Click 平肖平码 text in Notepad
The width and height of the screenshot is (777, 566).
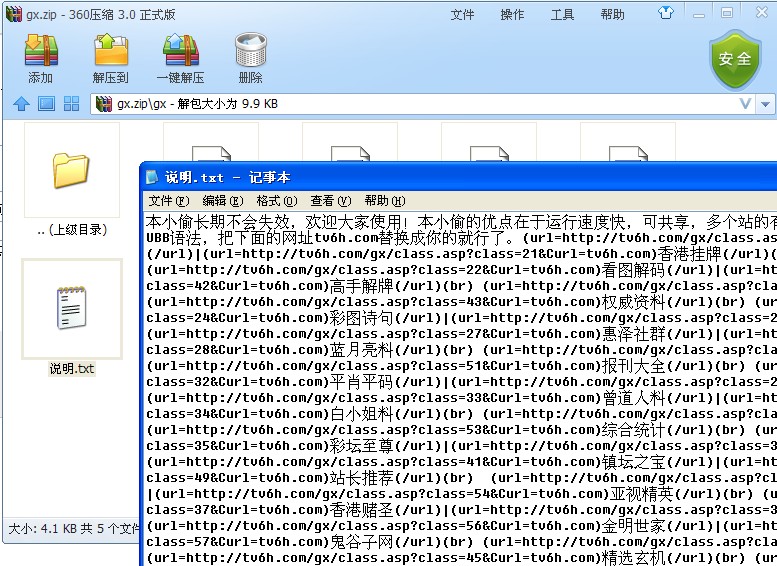tap(361, 382)
